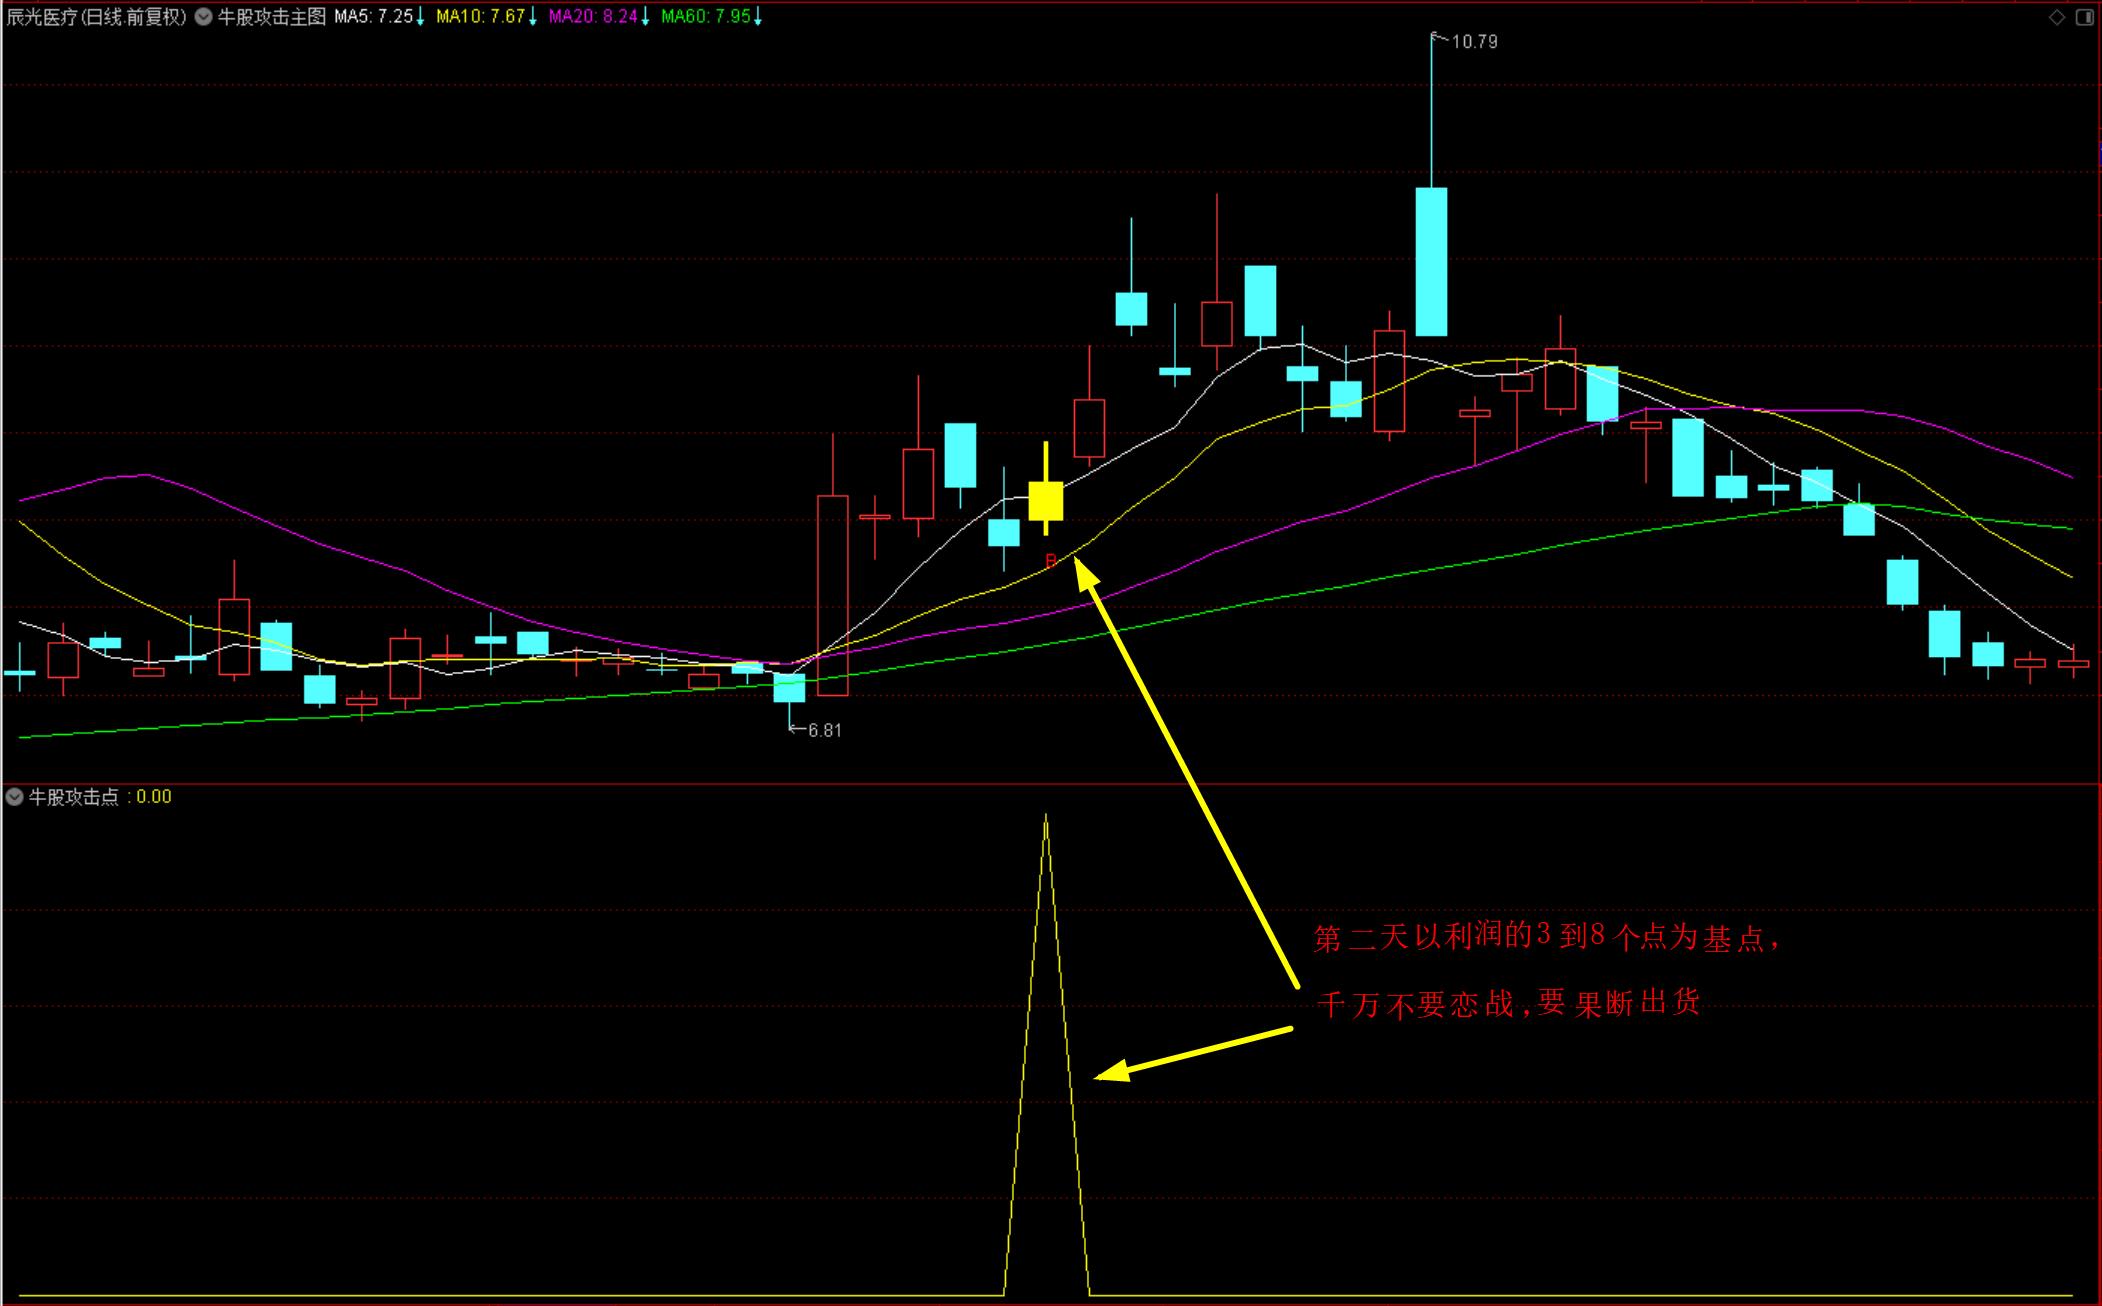Click the MA5 7.25 indicator label
The image size is (2102, 1306).
click(x=373, y=17)
